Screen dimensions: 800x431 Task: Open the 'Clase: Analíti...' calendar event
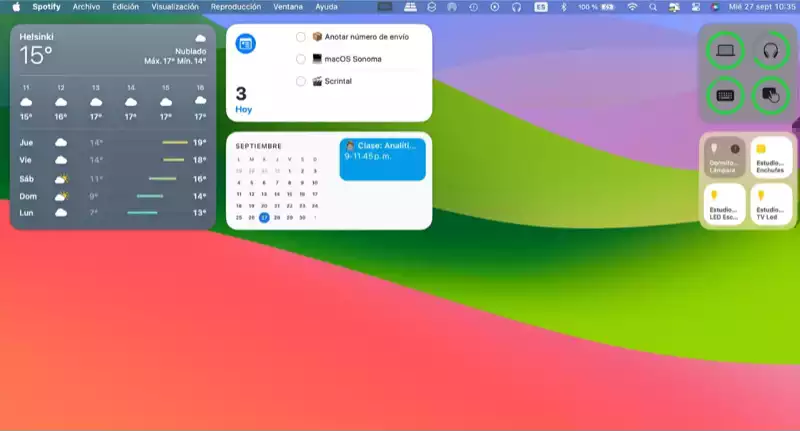tap(383, 159)
